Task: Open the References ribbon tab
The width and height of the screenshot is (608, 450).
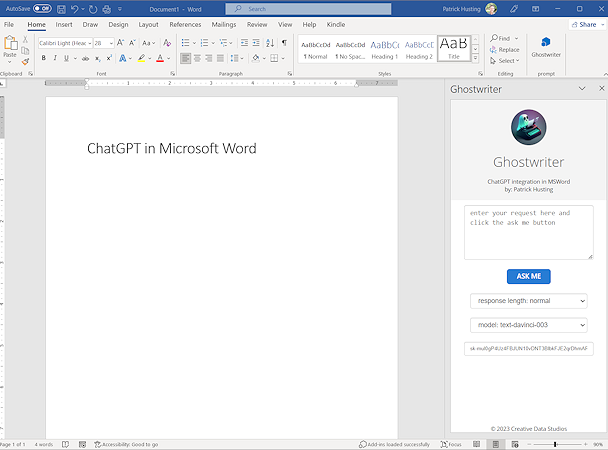Action: coord(185,24)
